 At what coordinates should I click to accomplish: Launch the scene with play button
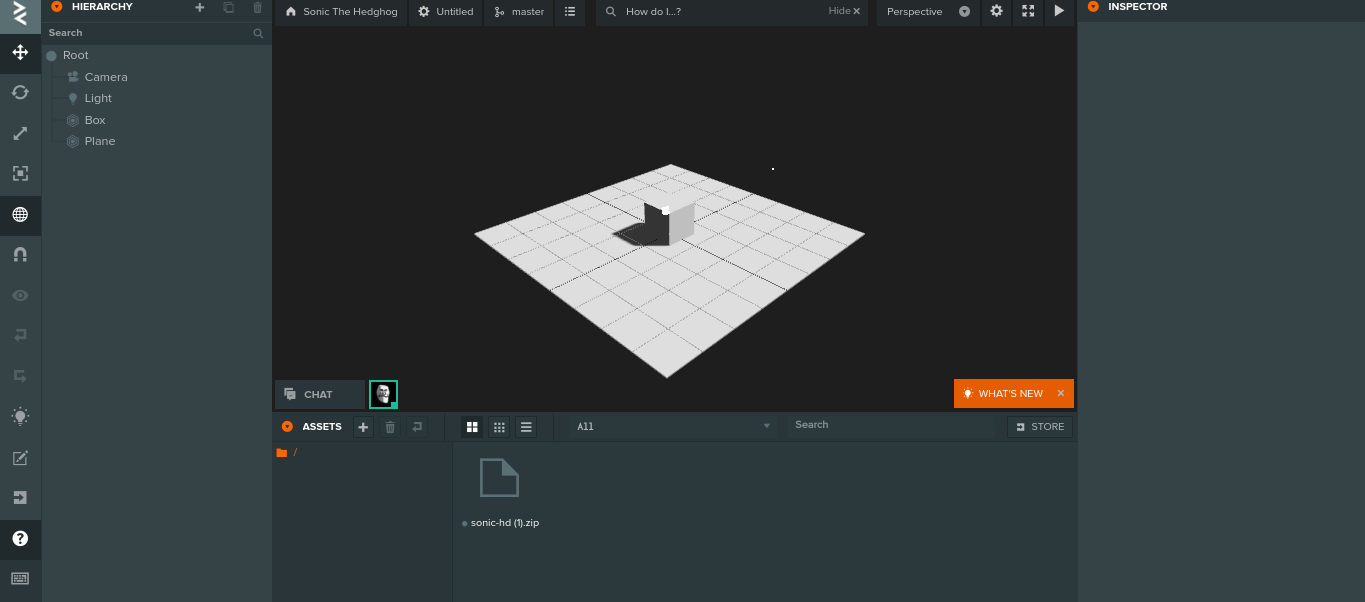(x=1059, y=12)
